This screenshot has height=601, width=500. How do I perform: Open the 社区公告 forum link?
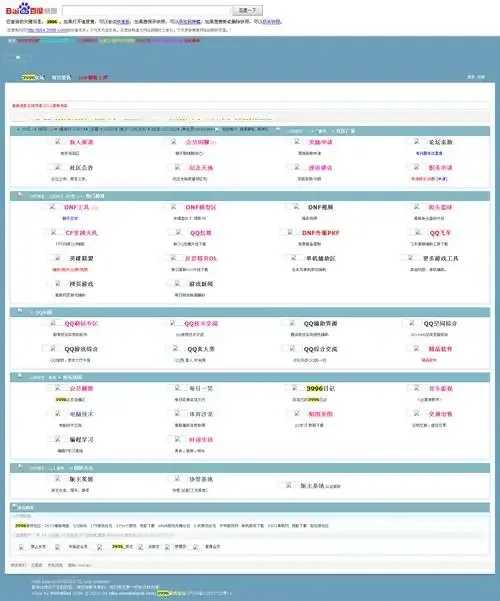[81, 167]
